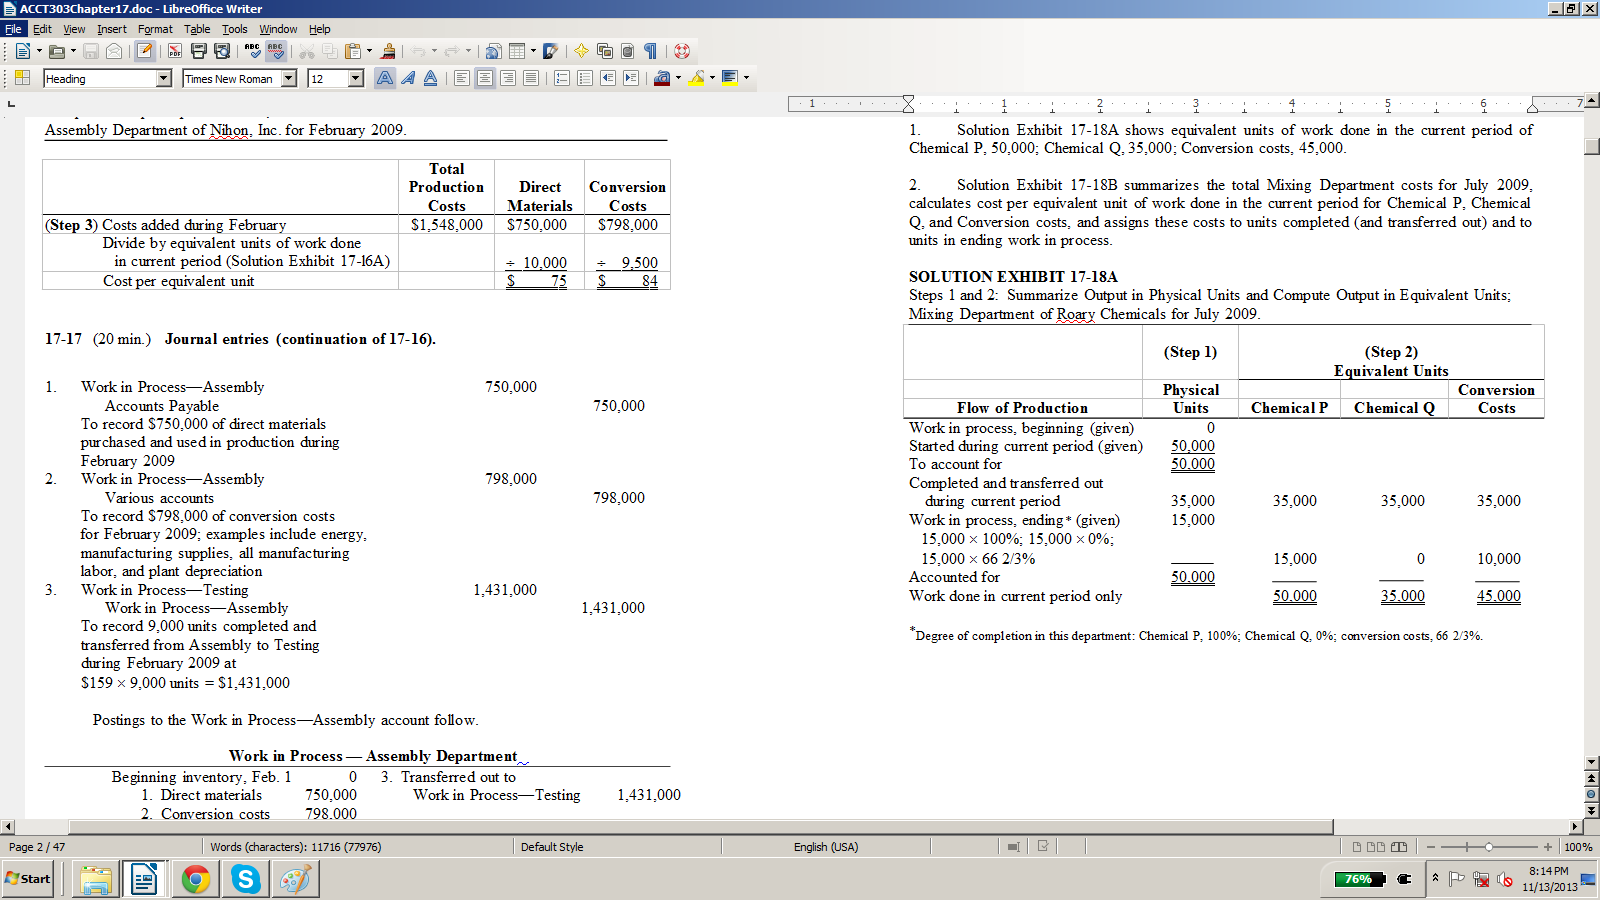Toggle AutoSpellcheck button
This screenshot has height=900, width=1600.
pos(276,51)
